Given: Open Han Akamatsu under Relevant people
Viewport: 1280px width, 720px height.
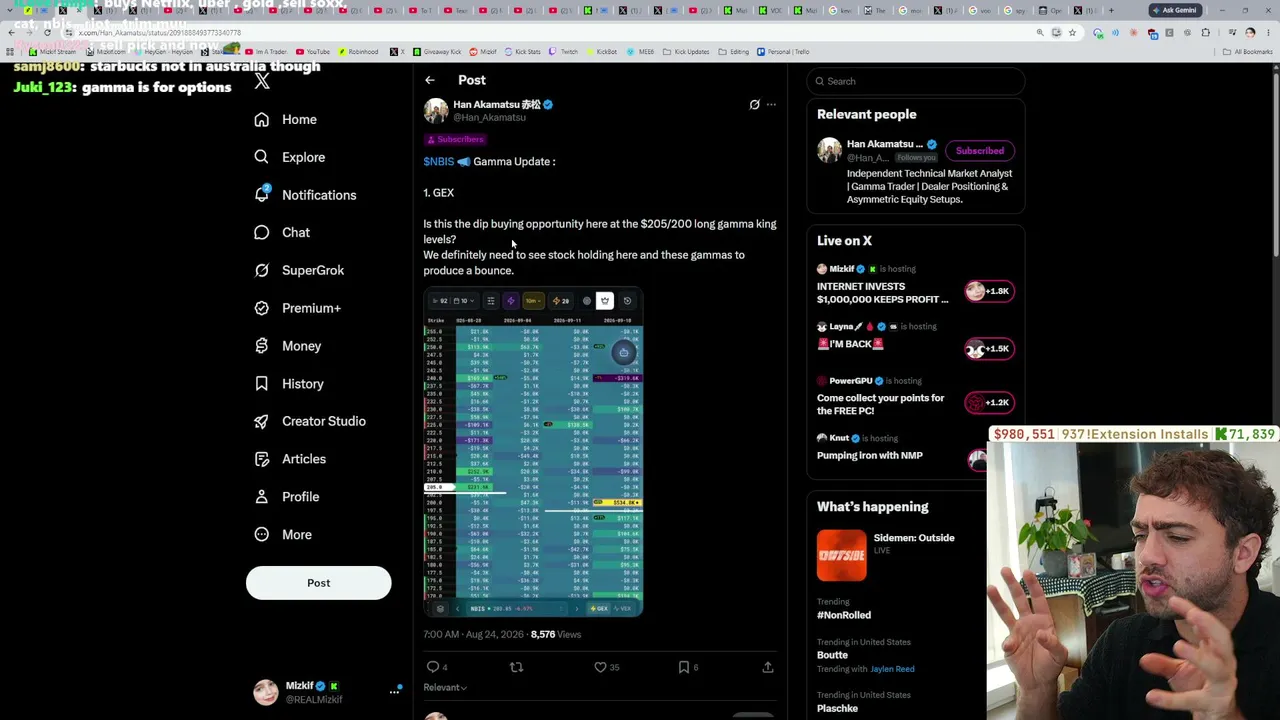Looking at the screenshot, I should pos(885,144).
